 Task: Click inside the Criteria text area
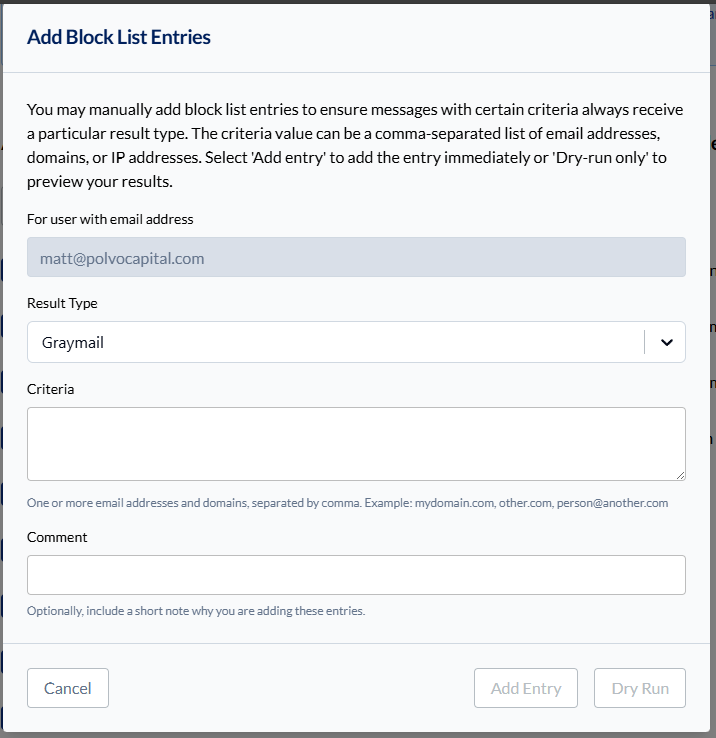[x=355, y=443]
